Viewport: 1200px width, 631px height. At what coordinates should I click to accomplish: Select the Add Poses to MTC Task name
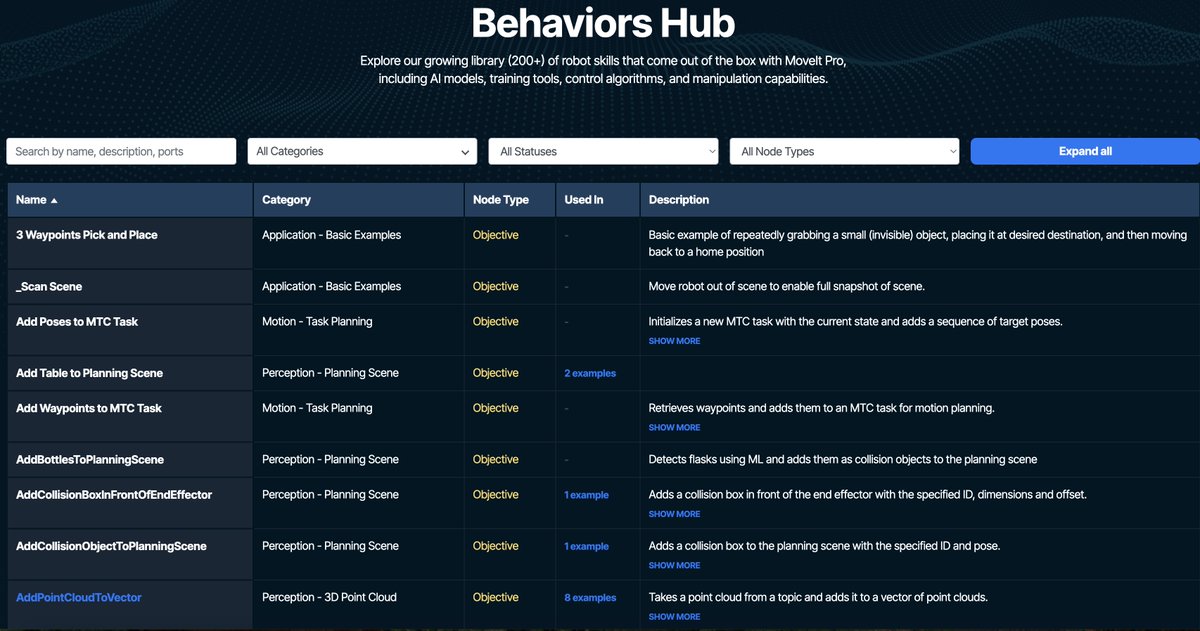tap(77, 321)
